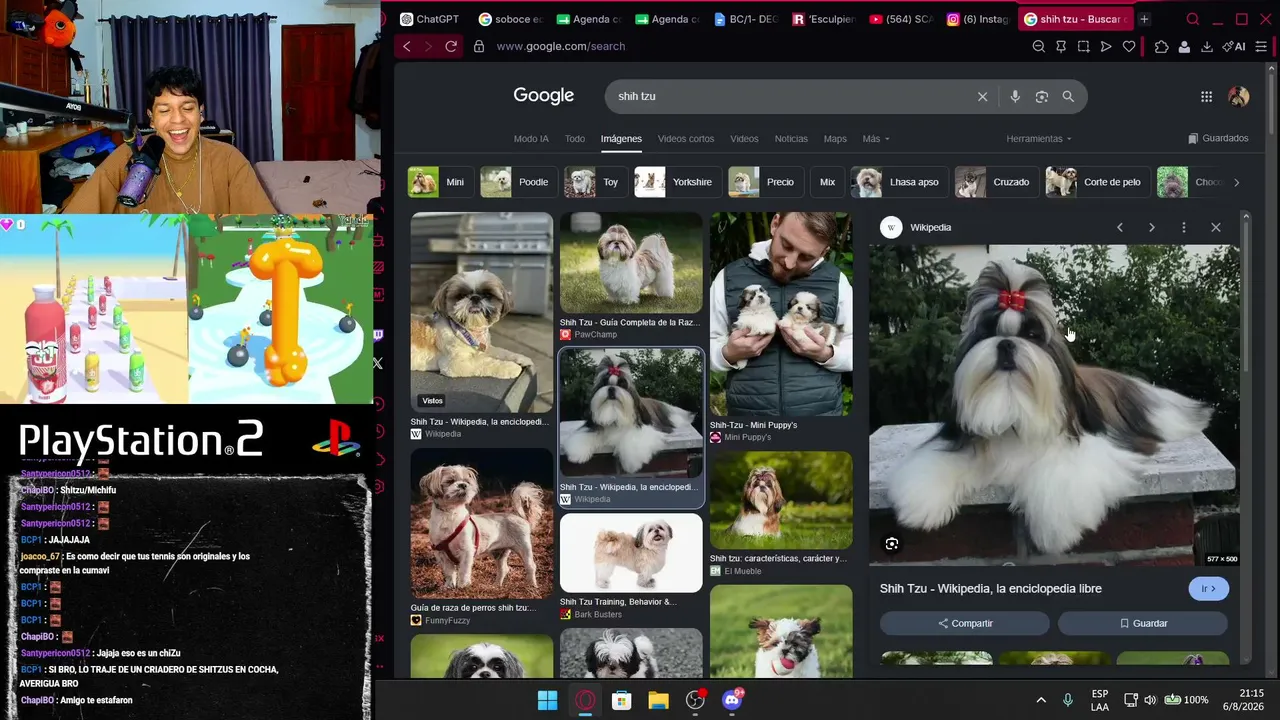The height and width of the screenshot is (720, 1280).
Task: Open more options in the image preview
Action: [x=1184, y=227]
